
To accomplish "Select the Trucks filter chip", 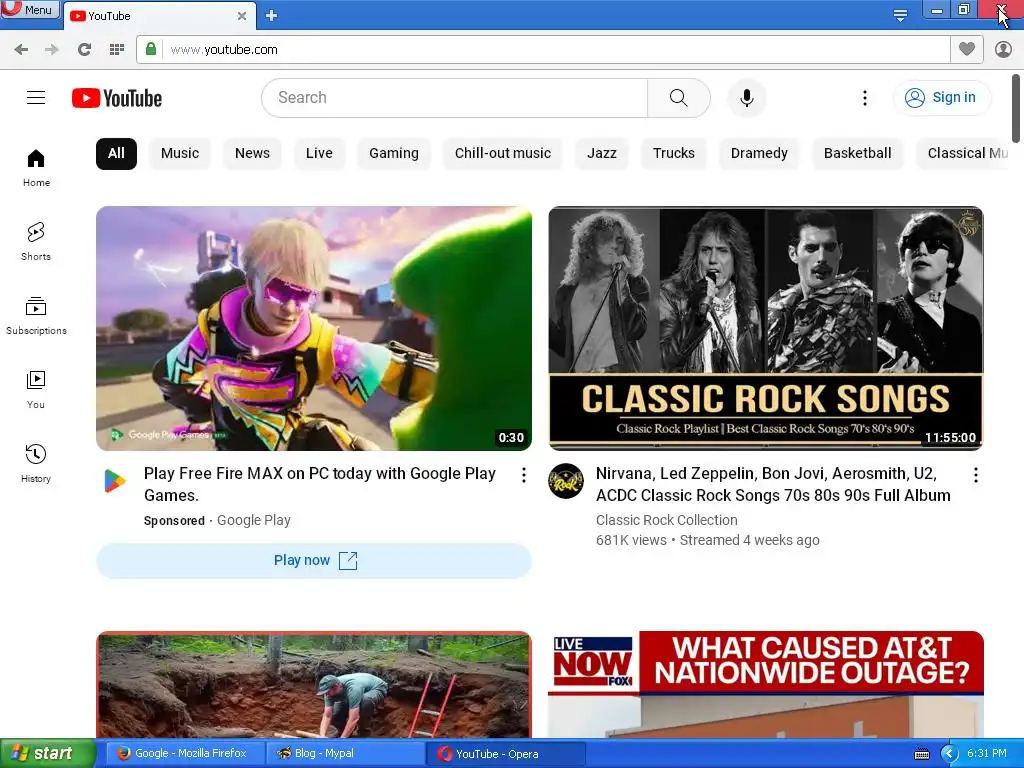I will click(x=674, y=153).
